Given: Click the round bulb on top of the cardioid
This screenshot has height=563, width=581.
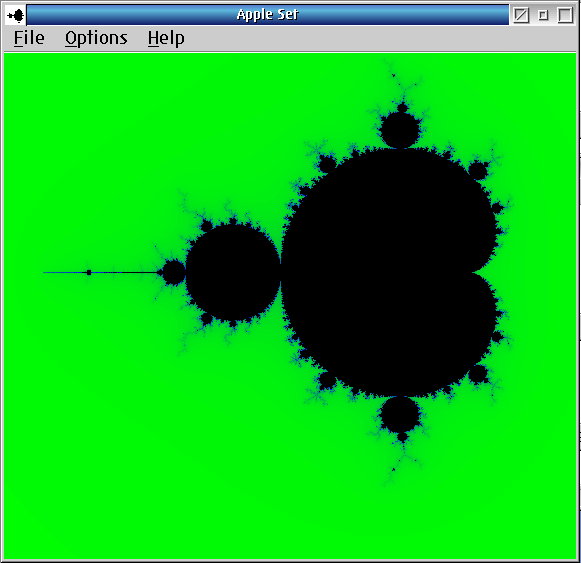Looking at the screenshot, I should click(x=400, y=130).
